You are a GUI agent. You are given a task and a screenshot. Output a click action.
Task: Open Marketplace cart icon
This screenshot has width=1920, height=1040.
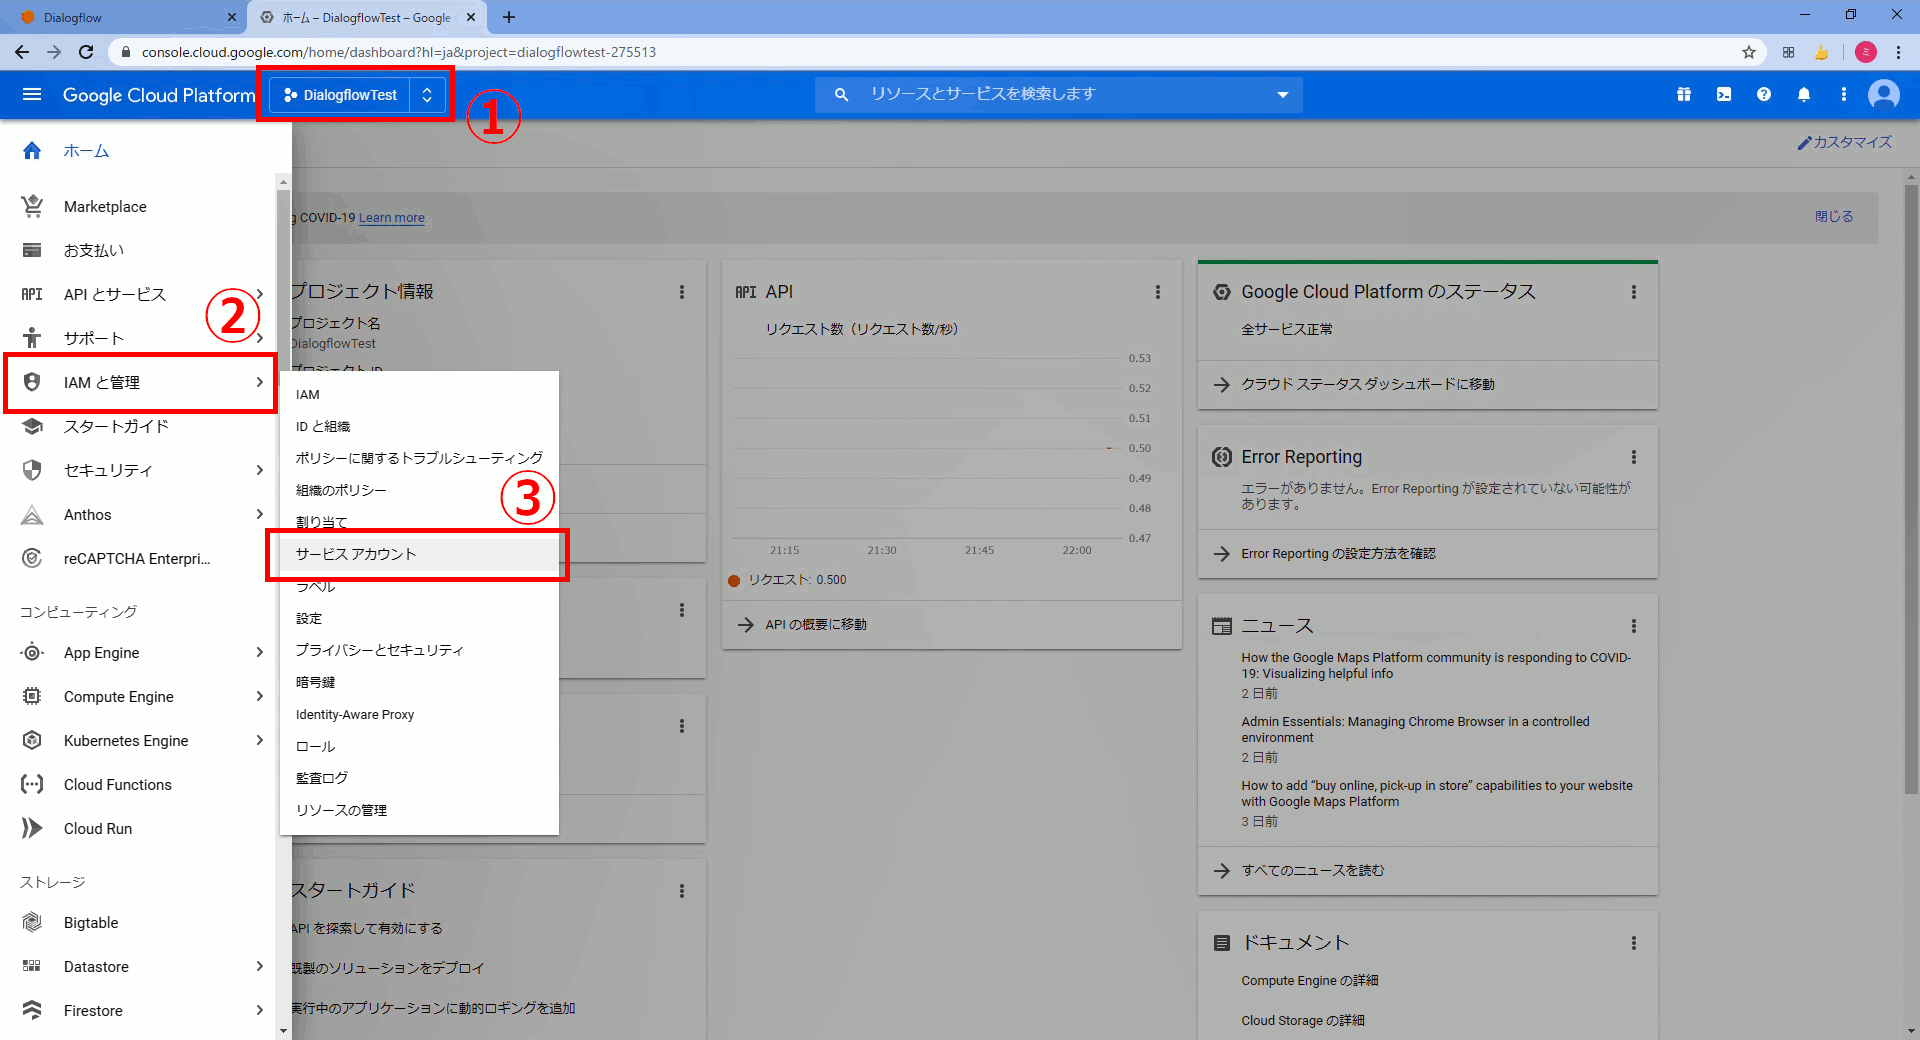pyautogui.click(x=32, y=206)
